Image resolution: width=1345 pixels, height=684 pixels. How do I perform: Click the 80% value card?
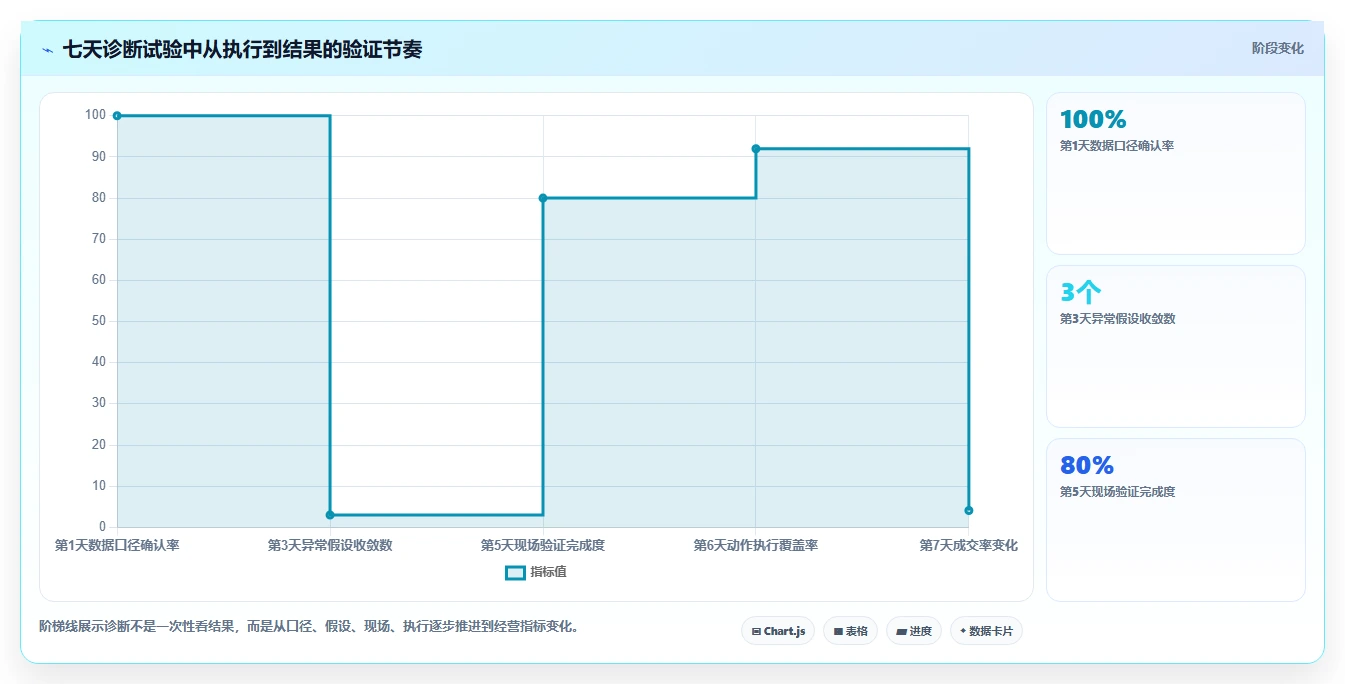(1176, 520)
